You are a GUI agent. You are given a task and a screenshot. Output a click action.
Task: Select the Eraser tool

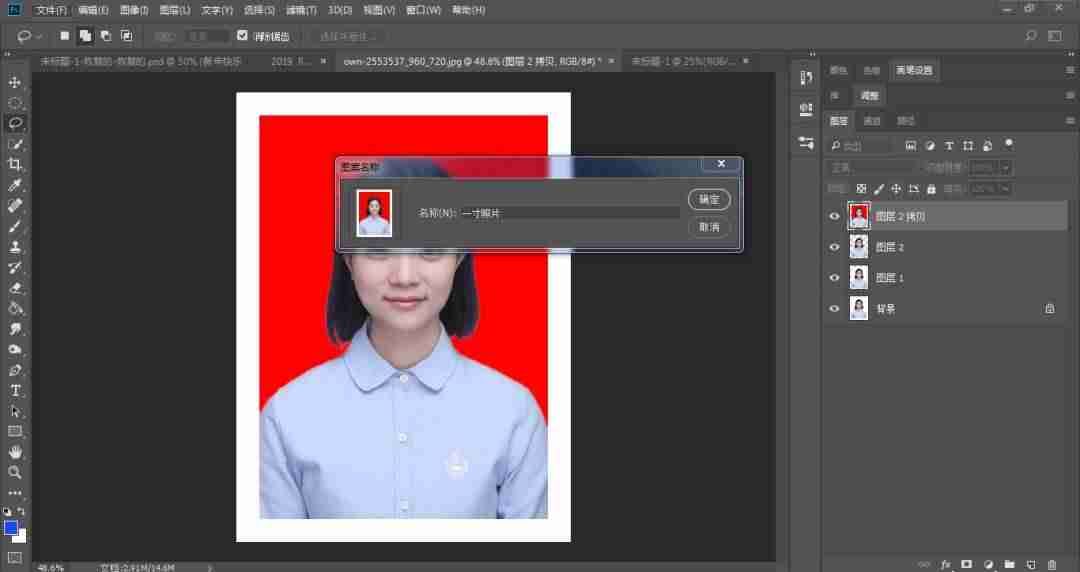click(14, 288)
